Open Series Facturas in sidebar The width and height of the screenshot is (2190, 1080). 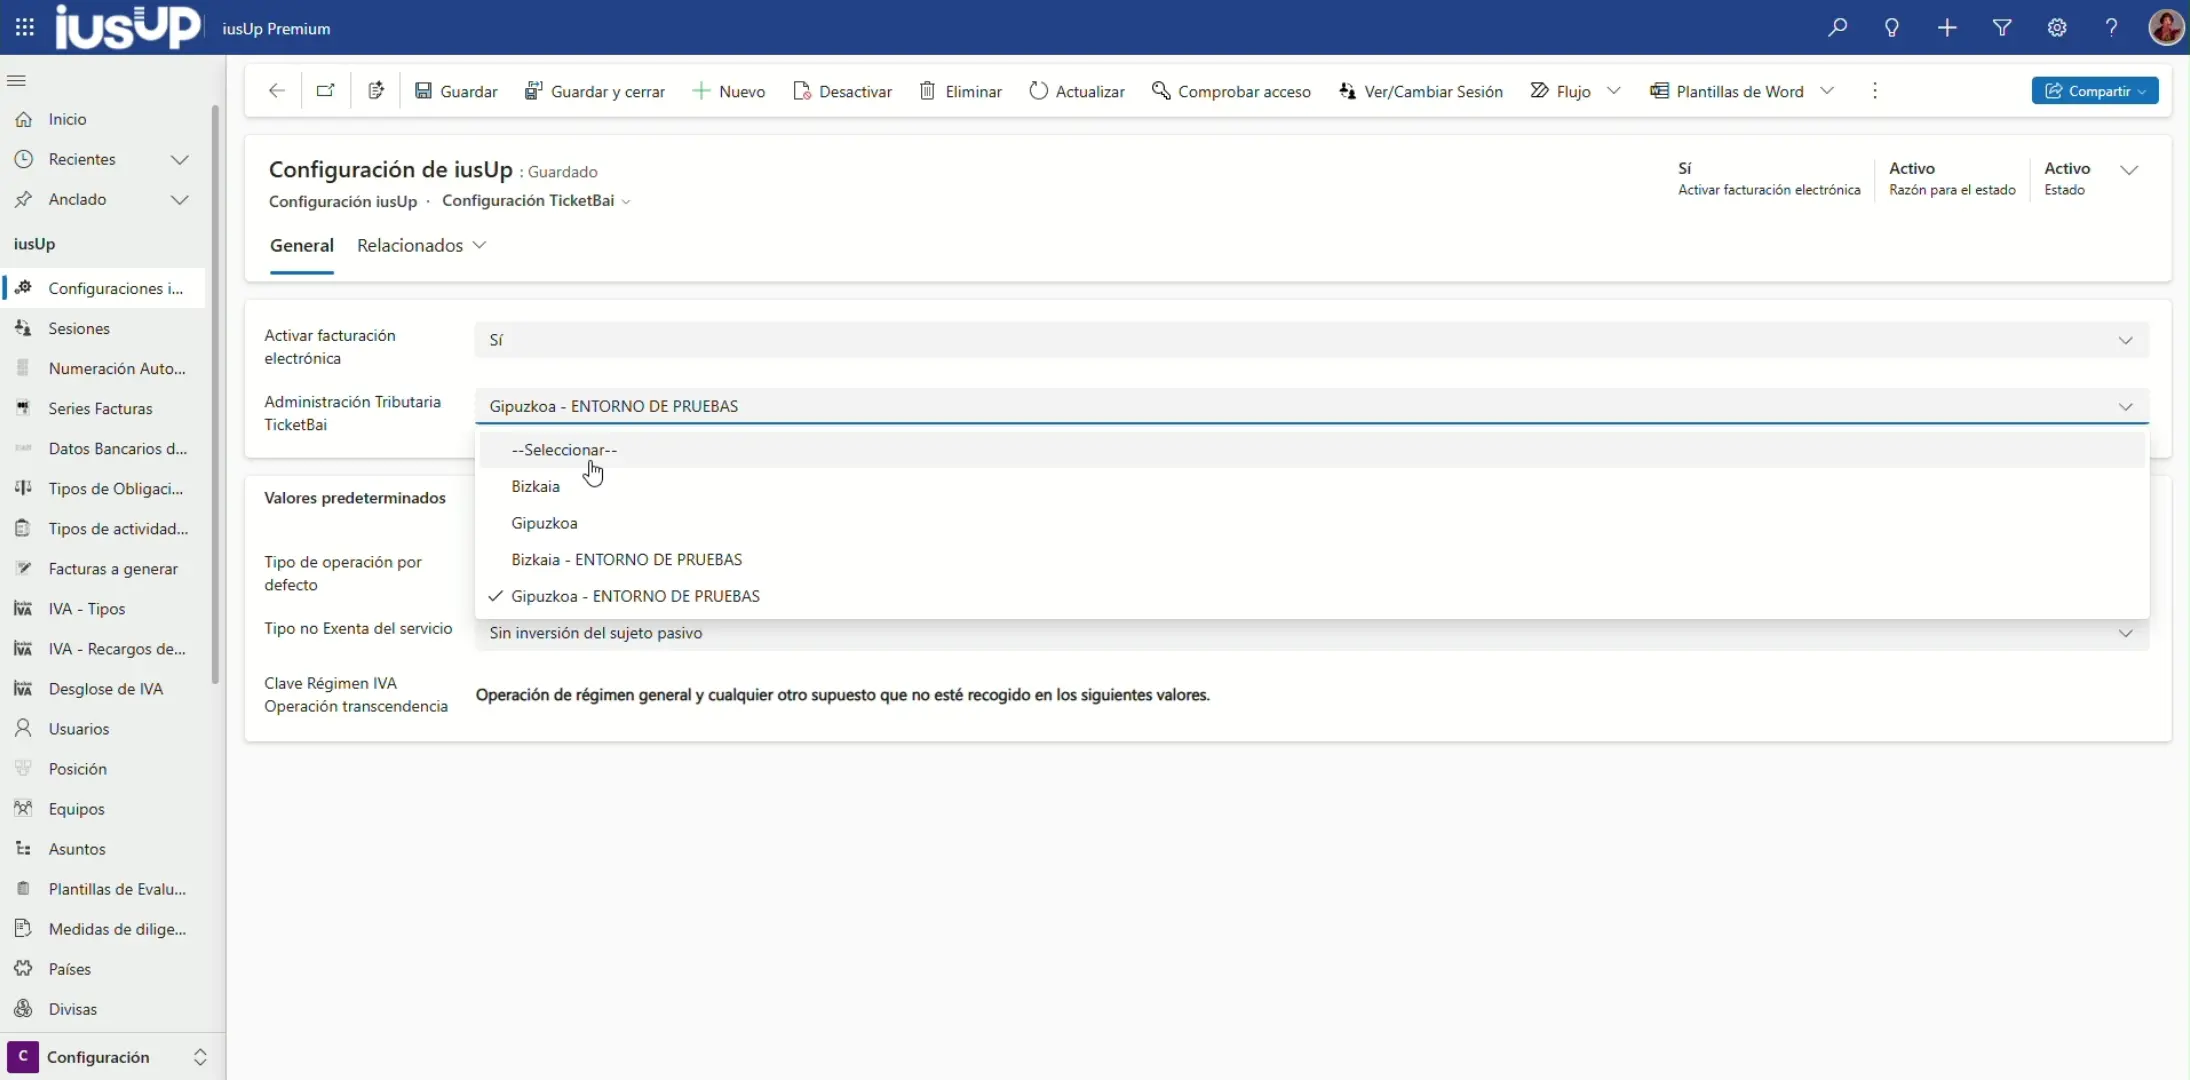pyautogui.click(x=100, y=408)
